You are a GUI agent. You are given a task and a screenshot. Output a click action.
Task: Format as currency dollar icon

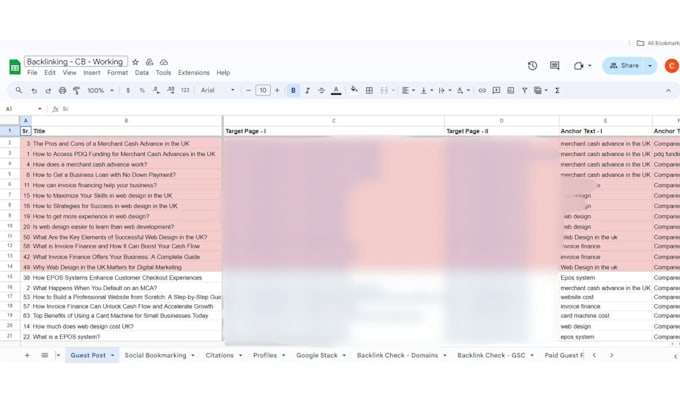click(128, 91)
